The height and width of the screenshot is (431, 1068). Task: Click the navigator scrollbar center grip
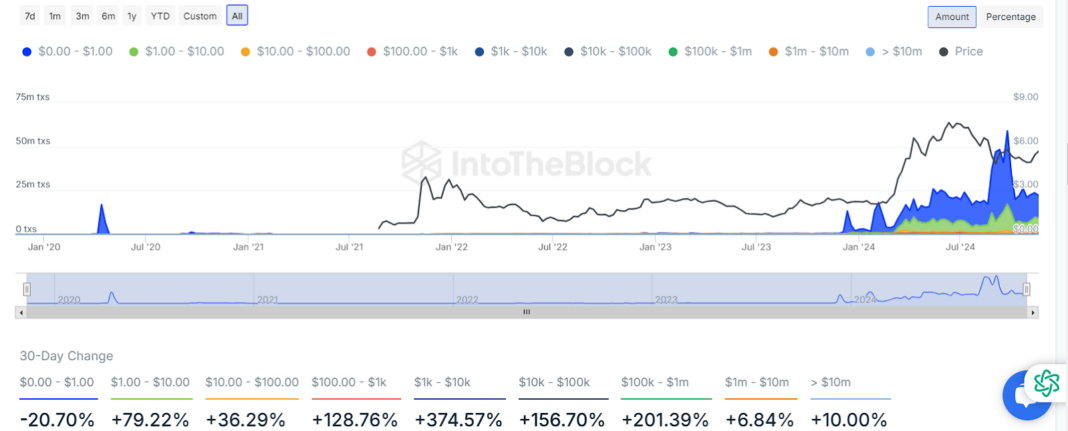pos(527,312)
